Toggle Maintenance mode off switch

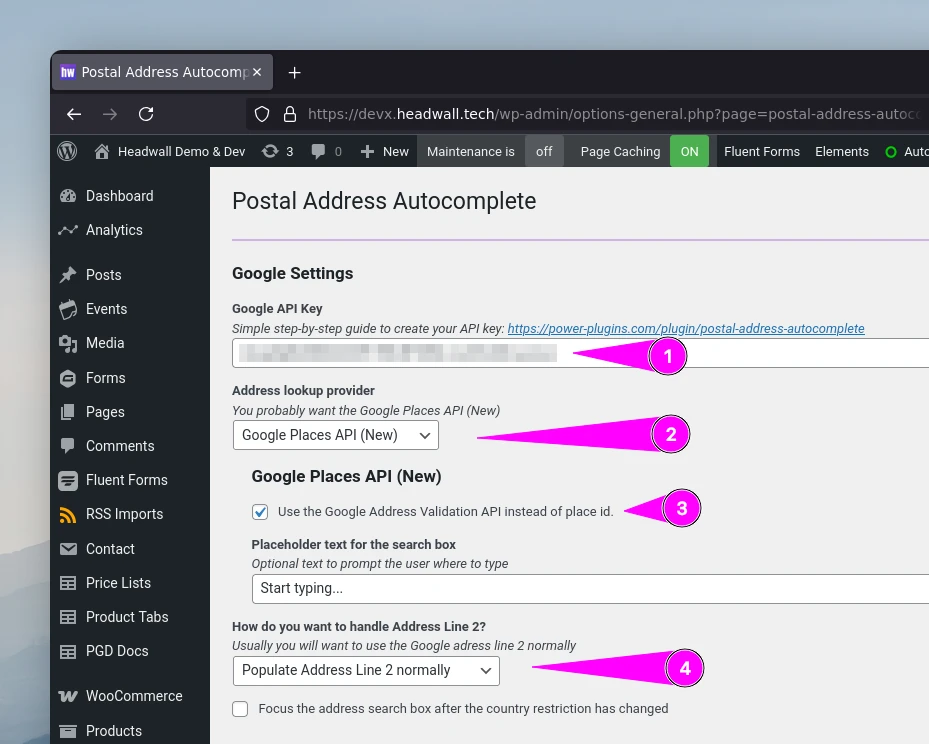pos(544,152)
